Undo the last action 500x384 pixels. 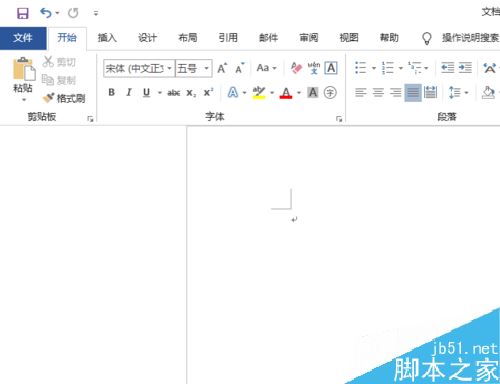coord(46,13)
